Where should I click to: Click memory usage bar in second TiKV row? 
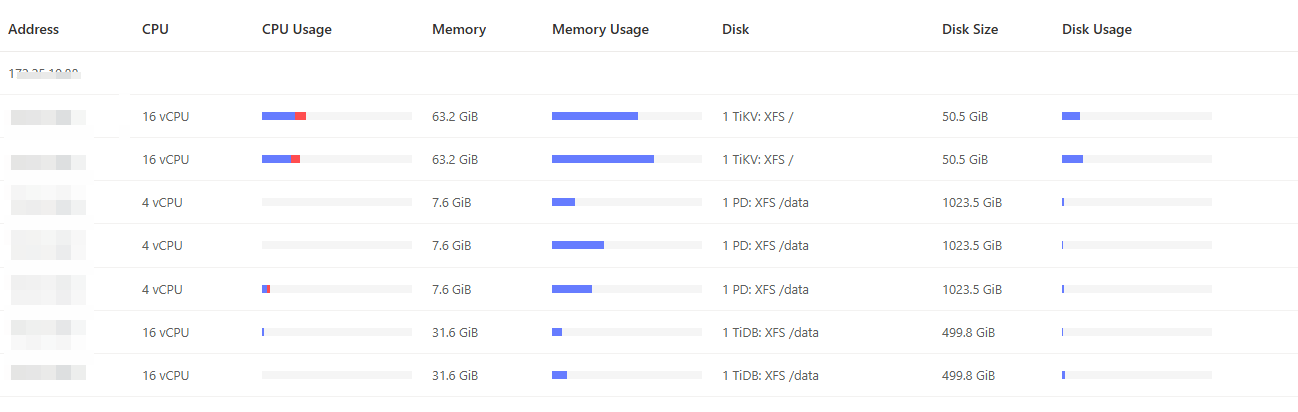(626, 159)
